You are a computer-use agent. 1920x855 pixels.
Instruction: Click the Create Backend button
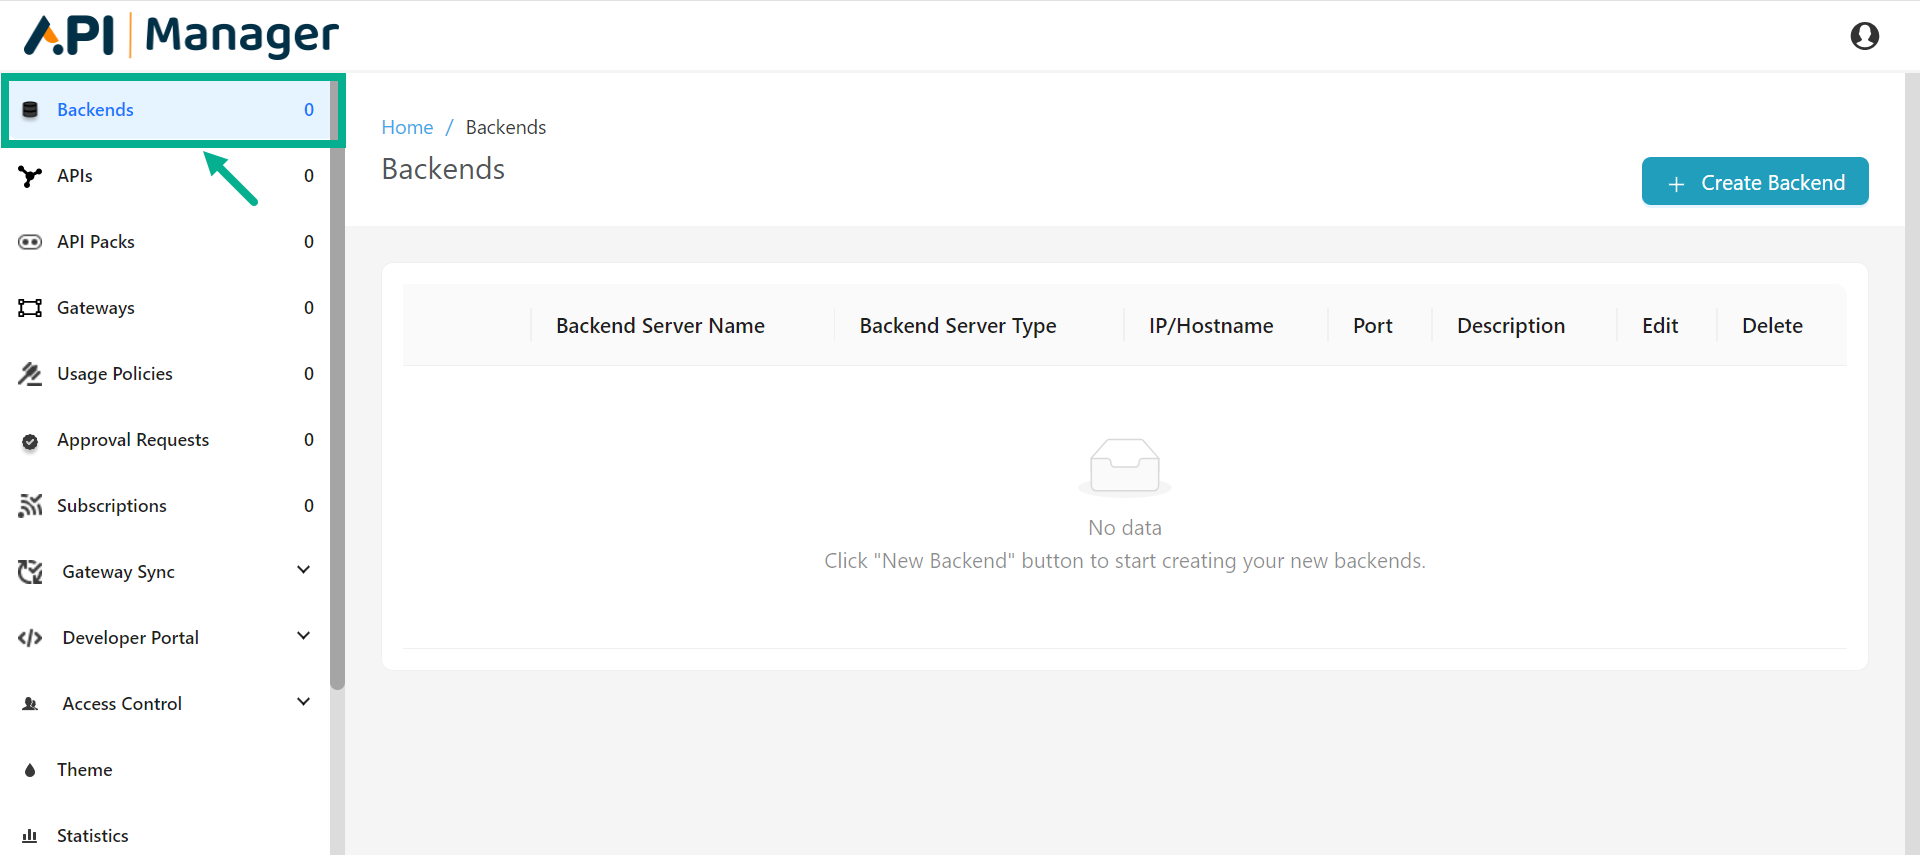click(1755, 181)
